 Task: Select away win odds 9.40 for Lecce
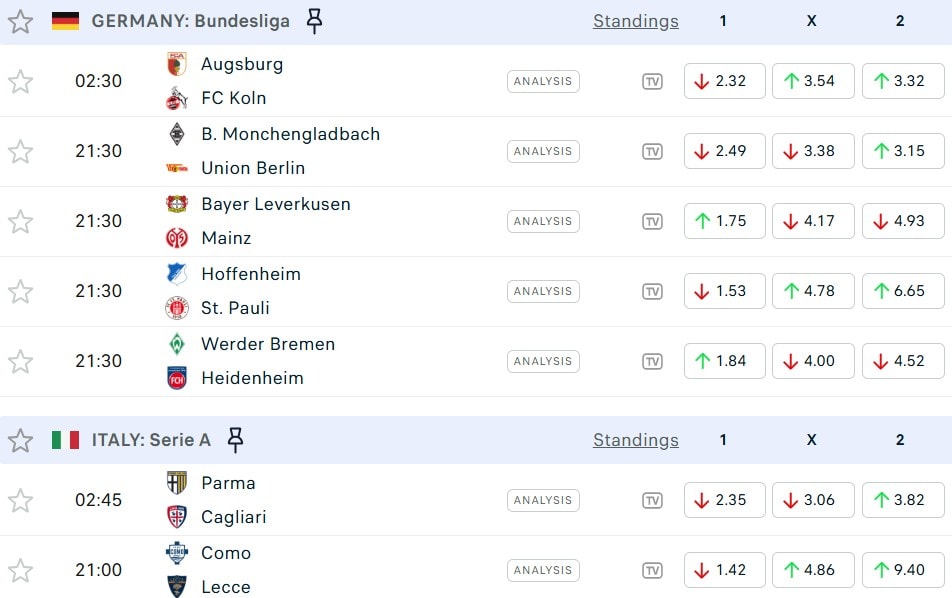tap(900, 570)
